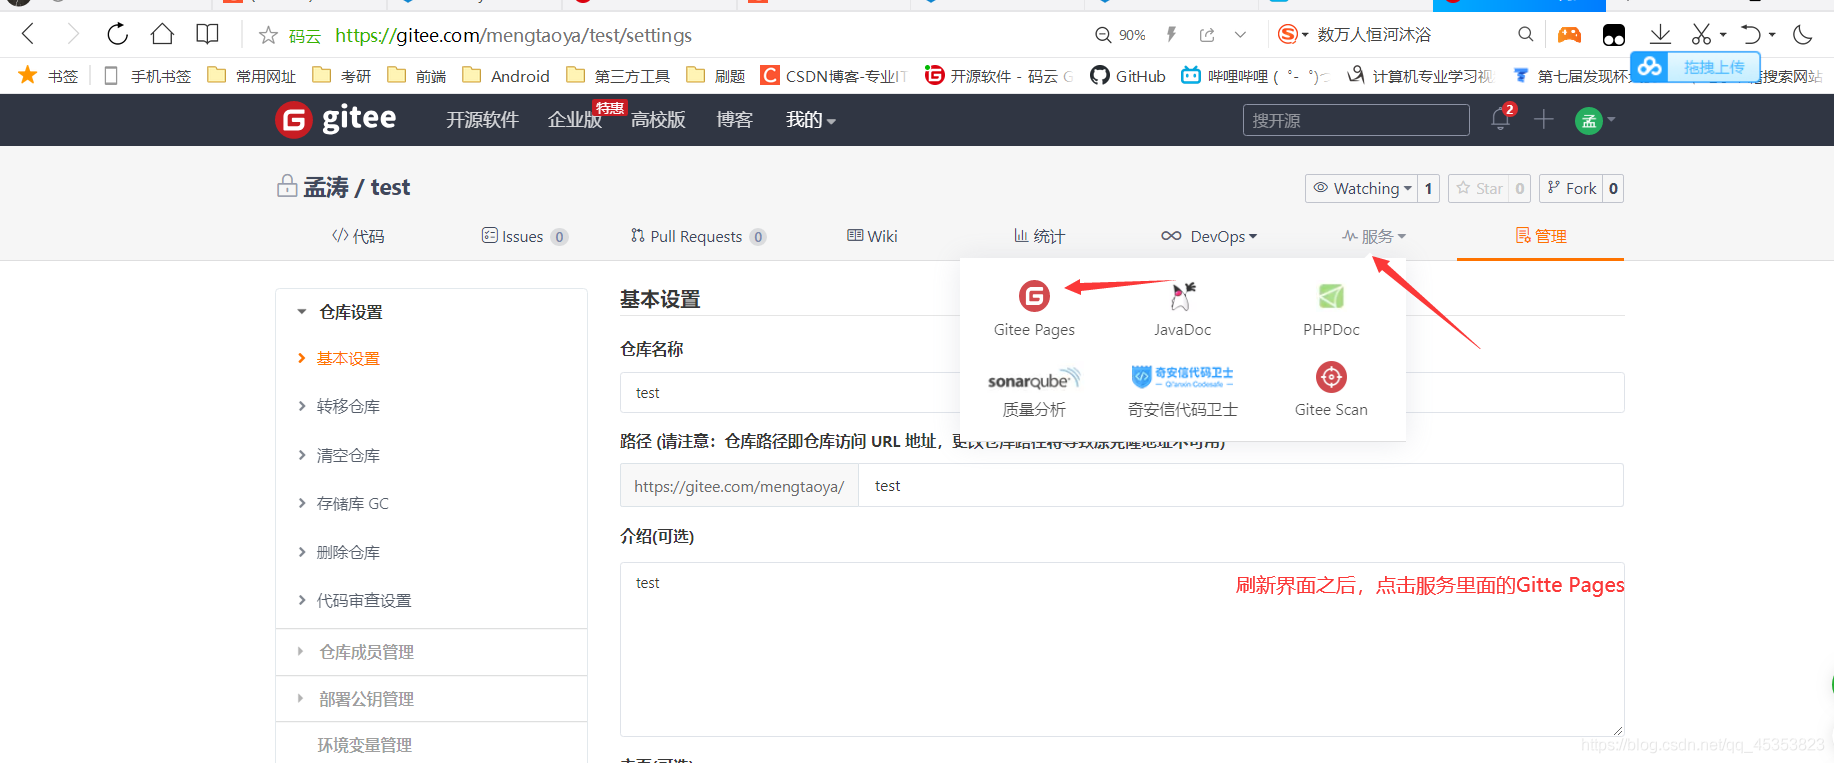Open Gitee Pages service icon

(x=1034, y=296)
